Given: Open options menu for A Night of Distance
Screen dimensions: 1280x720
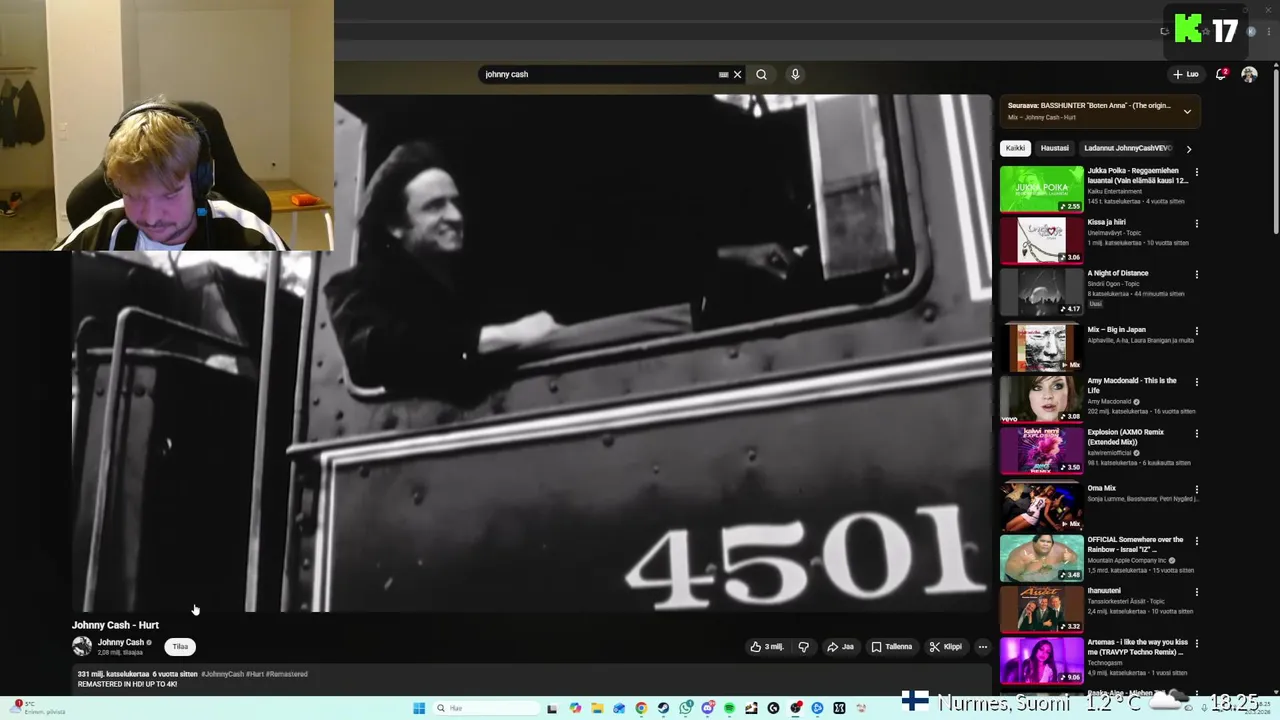Looking at the screenshot, I should 1196,274.
